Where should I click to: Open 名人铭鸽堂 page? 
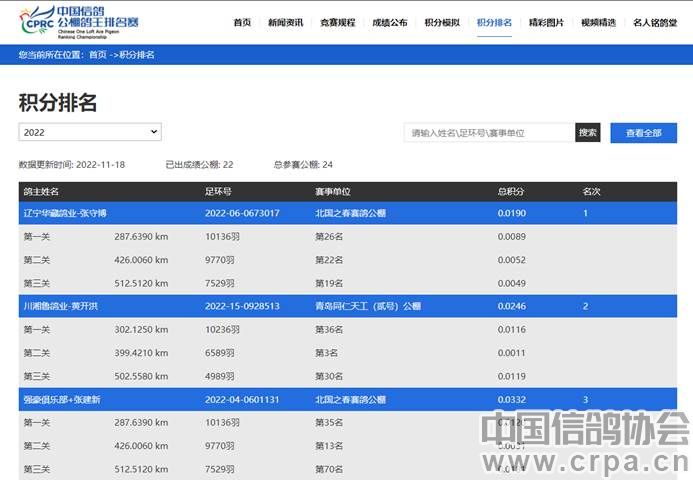pos(655,21)
